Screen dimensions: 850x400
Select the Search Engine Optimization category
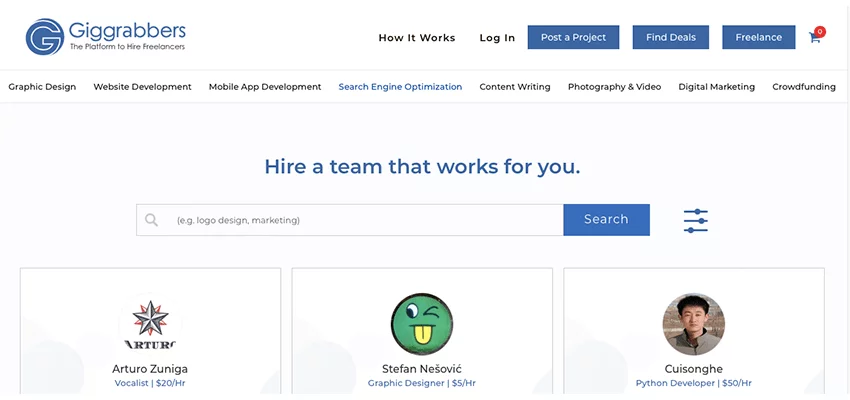click(401, 87)
